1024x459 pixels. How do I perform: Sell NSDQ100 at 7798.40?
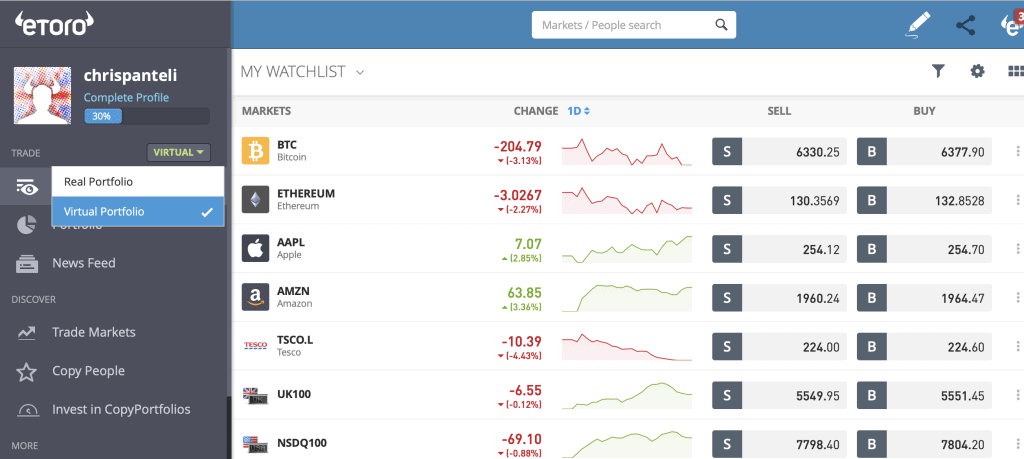(779, 443)
